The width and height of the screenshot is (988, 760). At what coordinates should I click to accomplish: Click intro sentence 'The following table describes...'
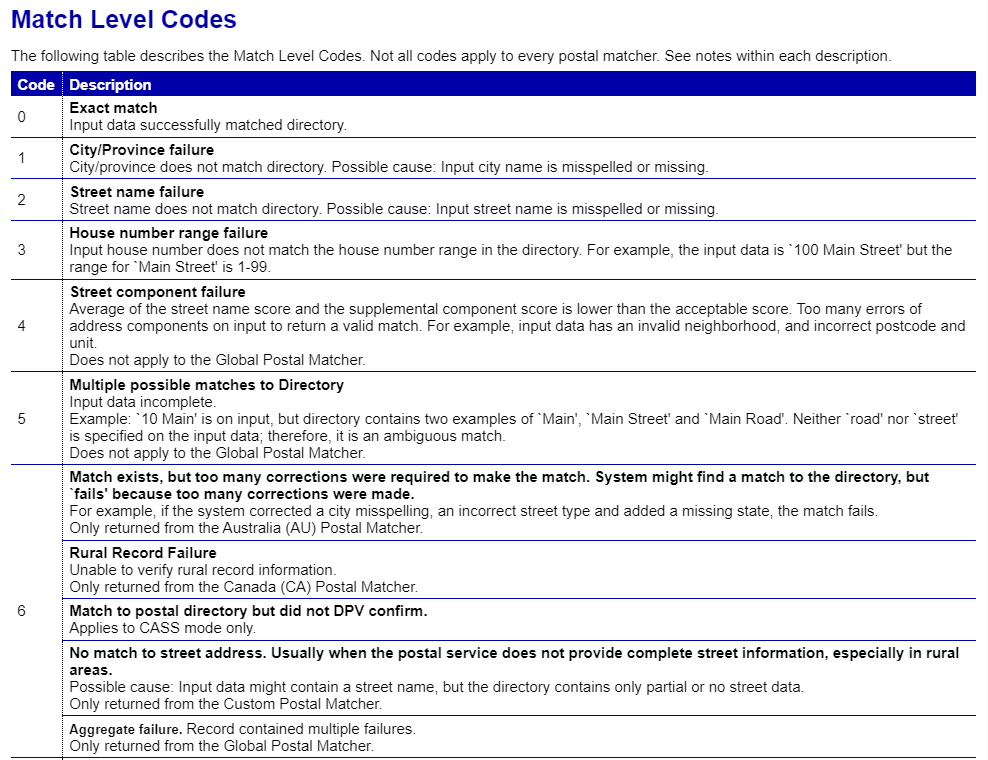coord(451,56)
